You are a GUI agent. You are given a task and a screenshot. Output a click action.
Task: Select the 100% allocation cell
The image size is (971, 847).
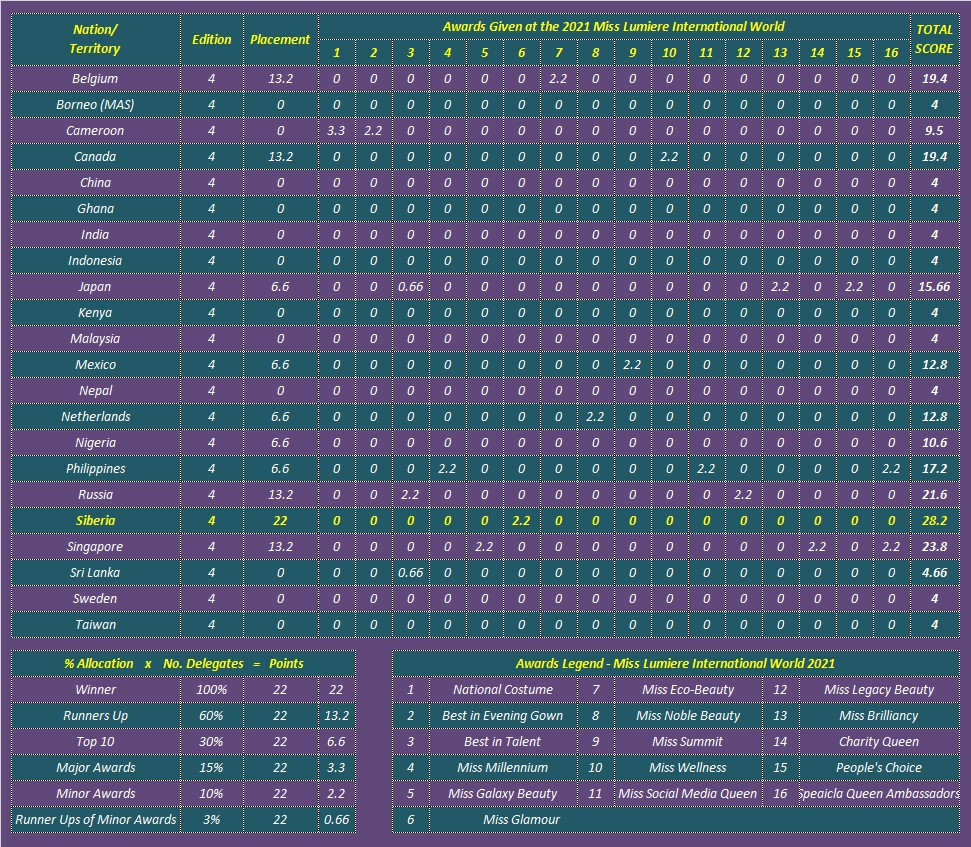pos(212,690)
